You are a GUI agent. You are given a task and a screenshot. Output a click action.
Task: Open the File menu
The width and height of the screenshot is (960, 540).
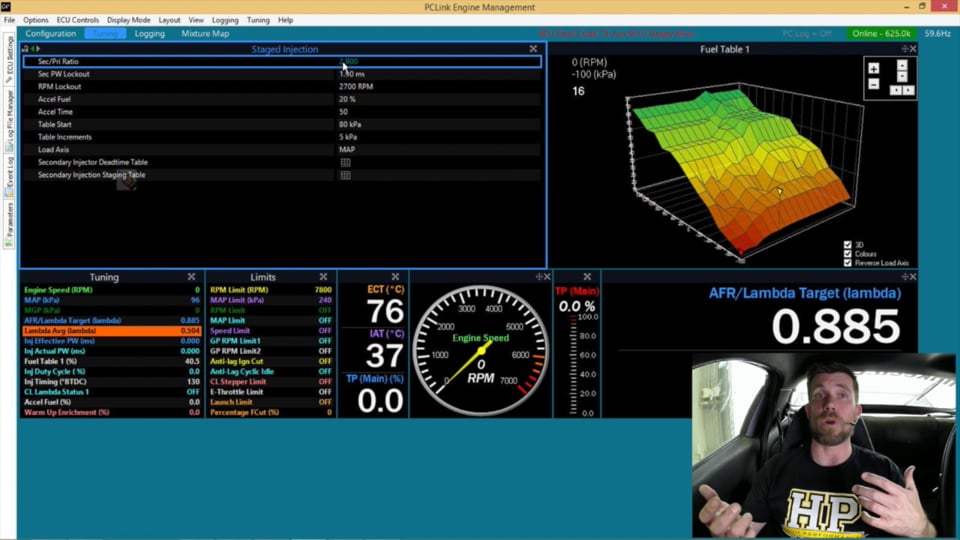click(9, 20)
